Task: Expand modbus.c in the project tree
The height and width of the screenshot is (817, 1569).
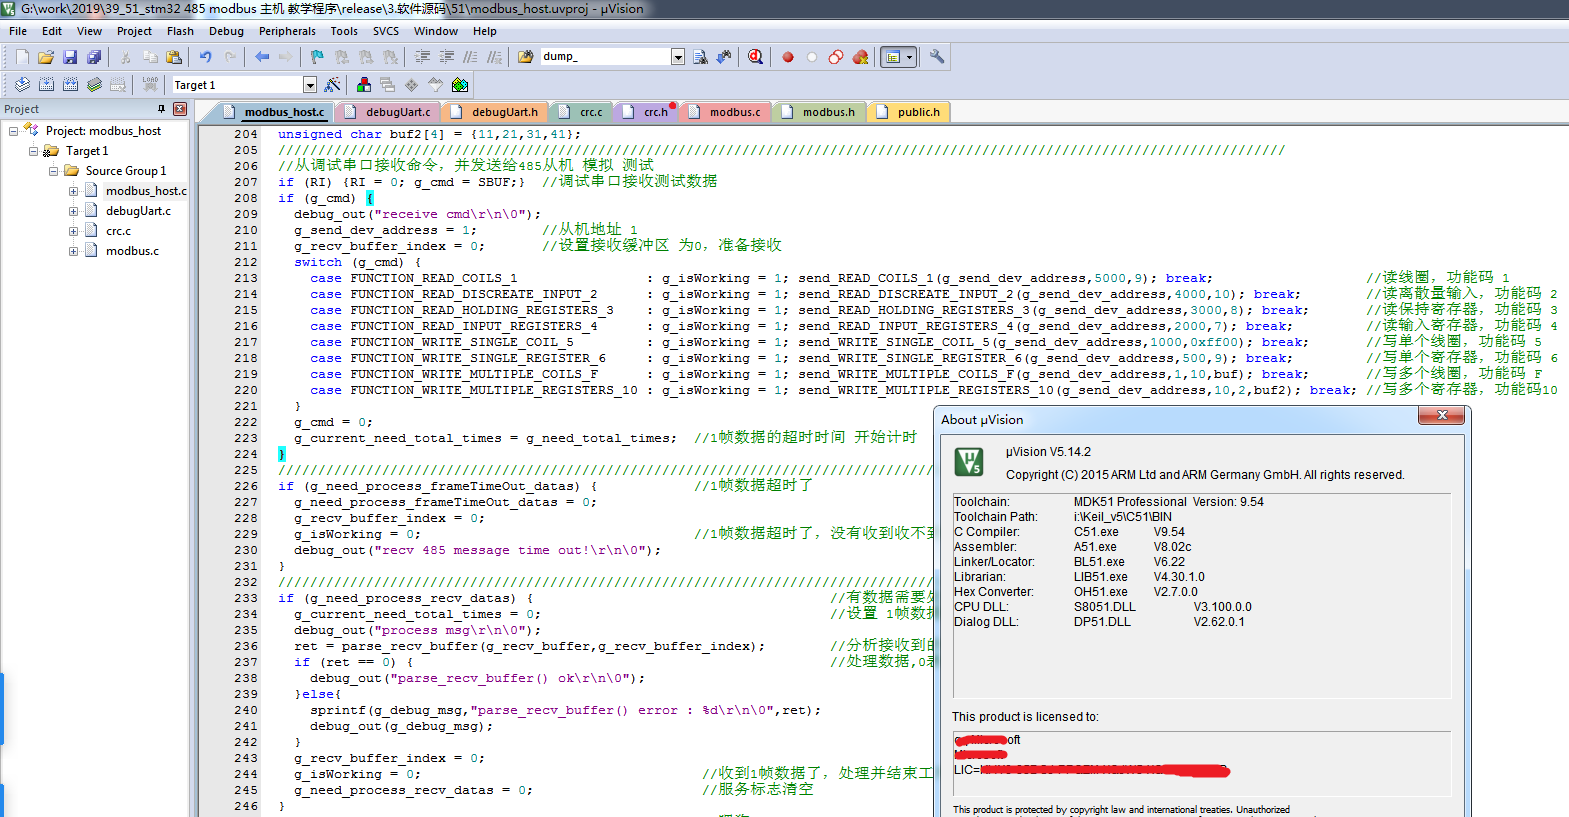Action: tap(73, 251)
